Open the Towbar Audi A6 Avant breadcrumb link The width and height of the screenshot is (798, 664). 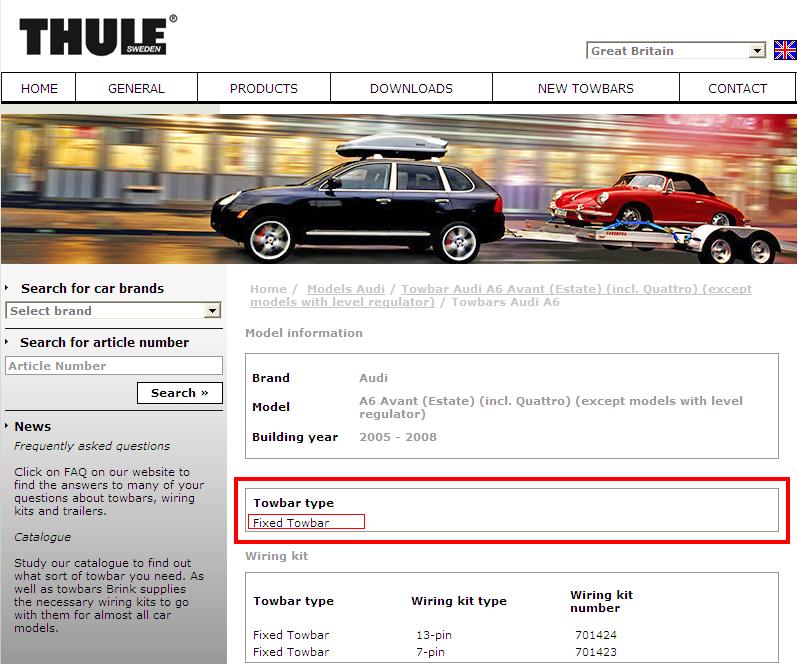click(x=575, y=289)
